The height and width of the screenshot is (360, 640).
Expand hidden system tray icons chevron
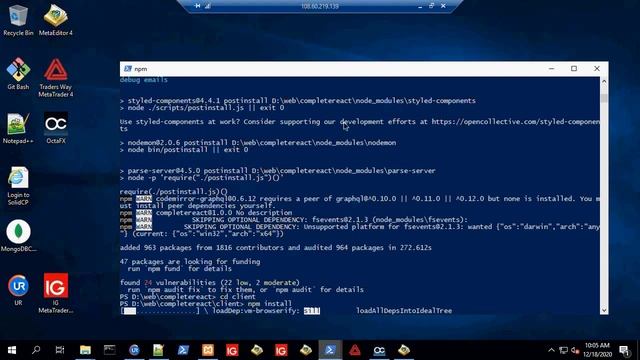point(551,350)
